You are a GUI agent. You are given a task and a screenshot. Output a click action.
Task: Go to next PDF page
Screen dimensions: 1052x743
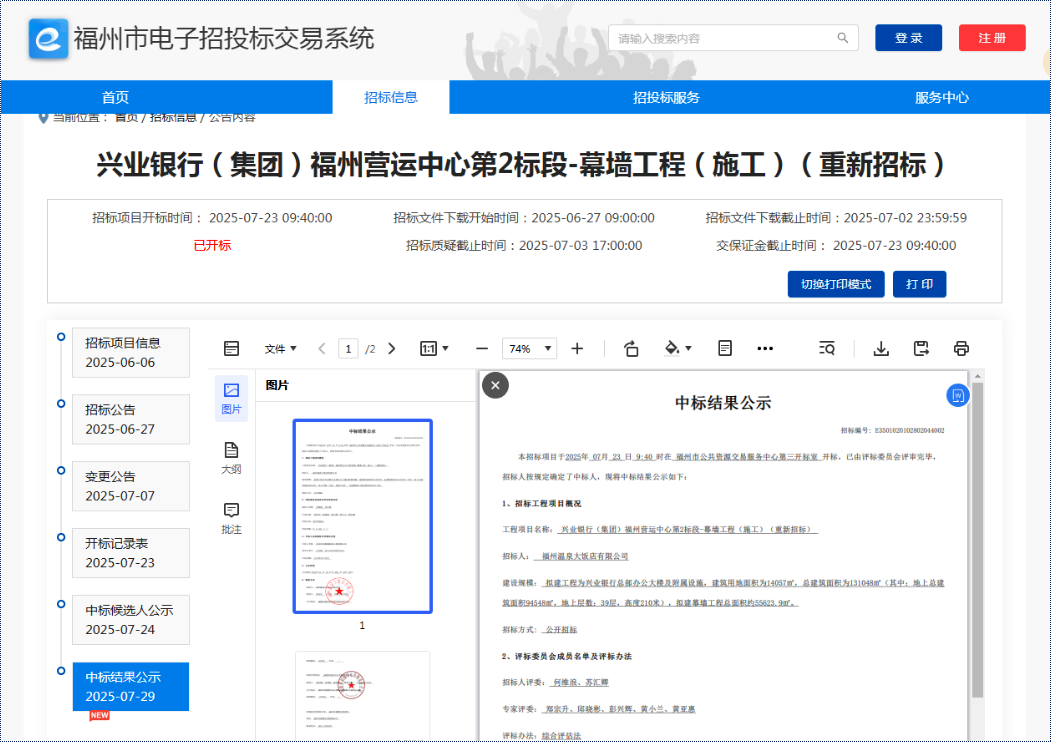pos(392,348)
